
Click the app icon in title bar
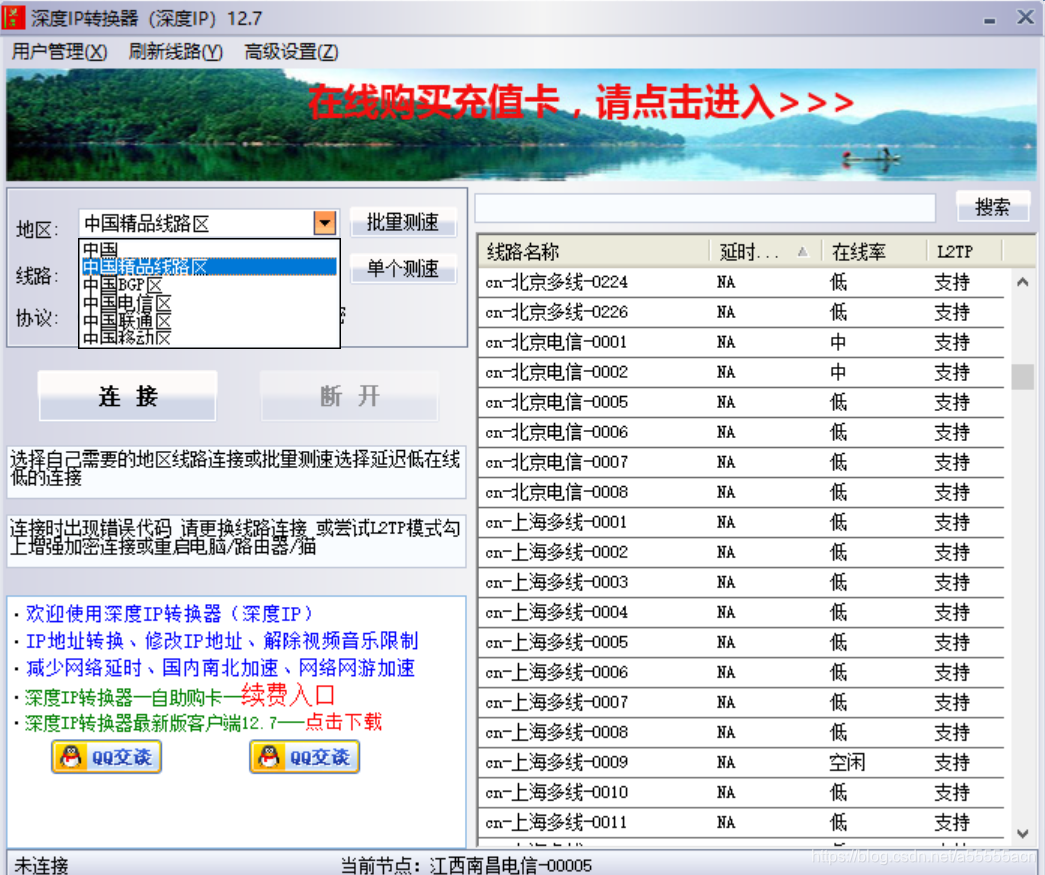click(13, 17)
